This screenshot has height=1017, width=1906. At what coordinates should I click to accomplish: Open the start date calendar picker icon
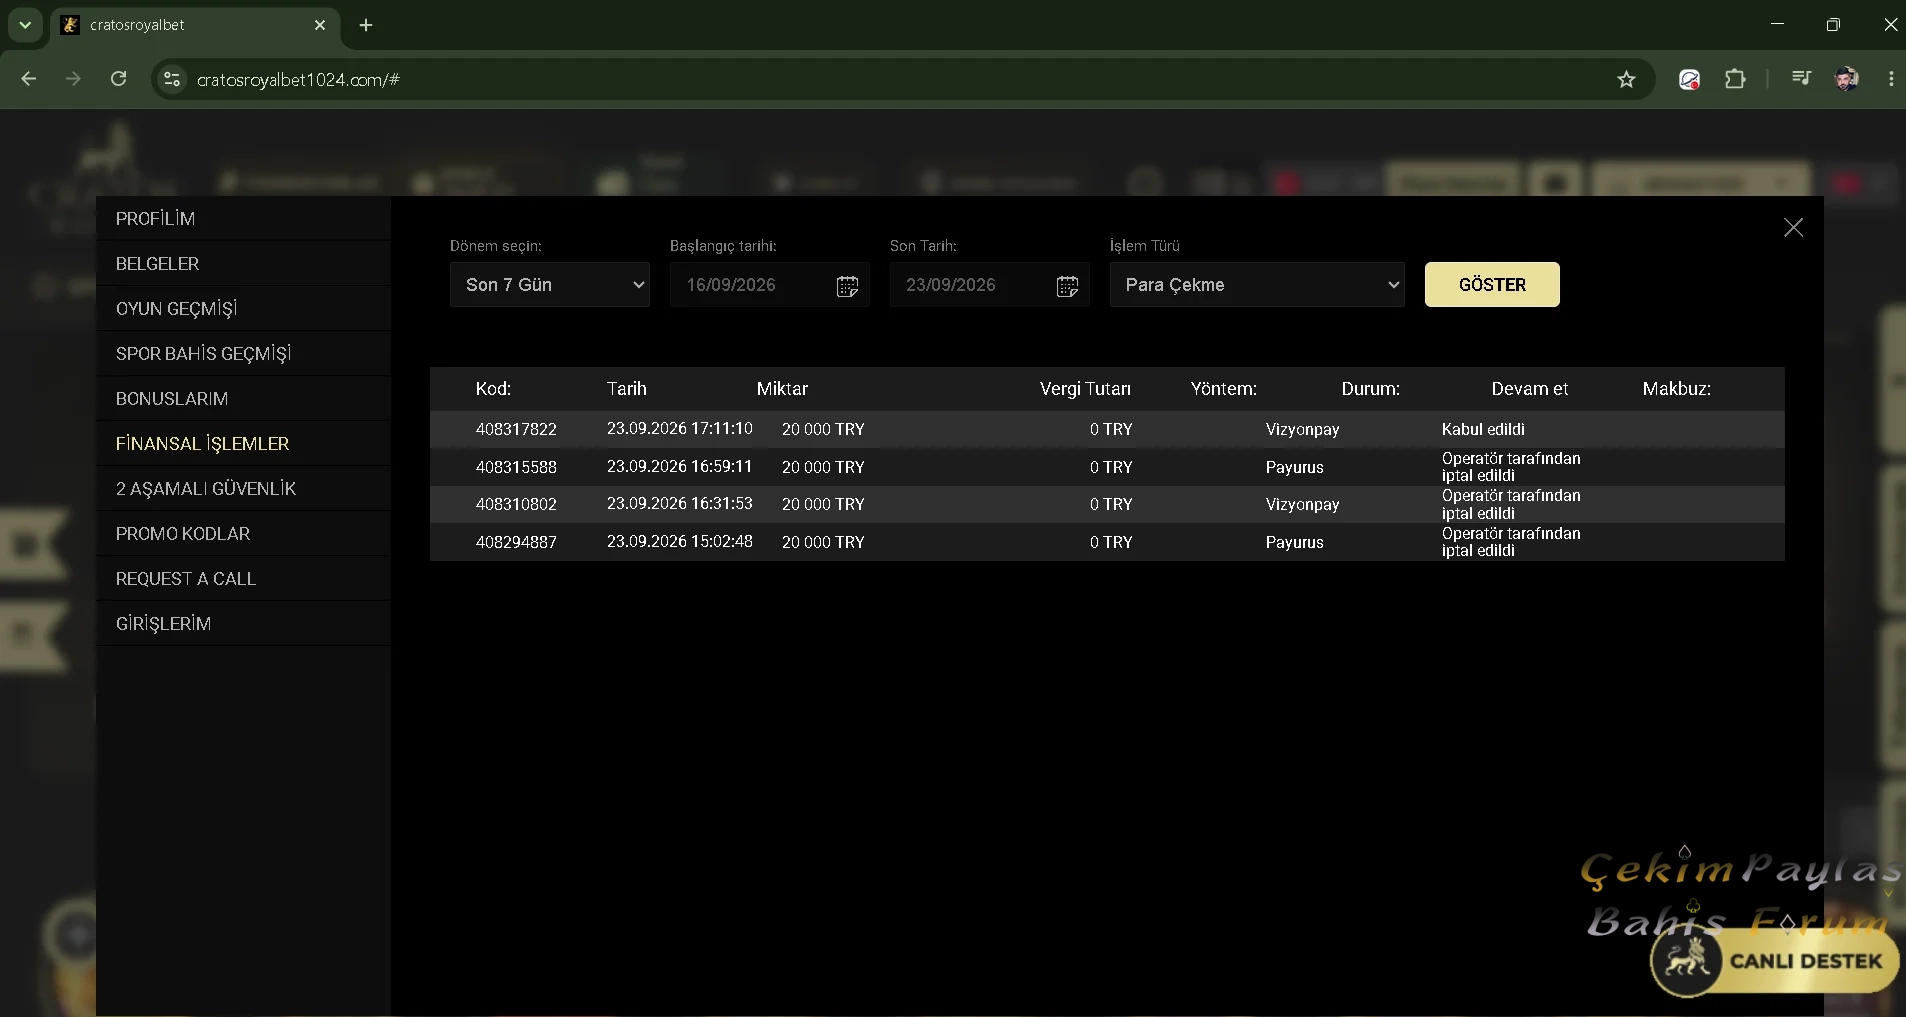pyautogui.click(x=847, y=286)
